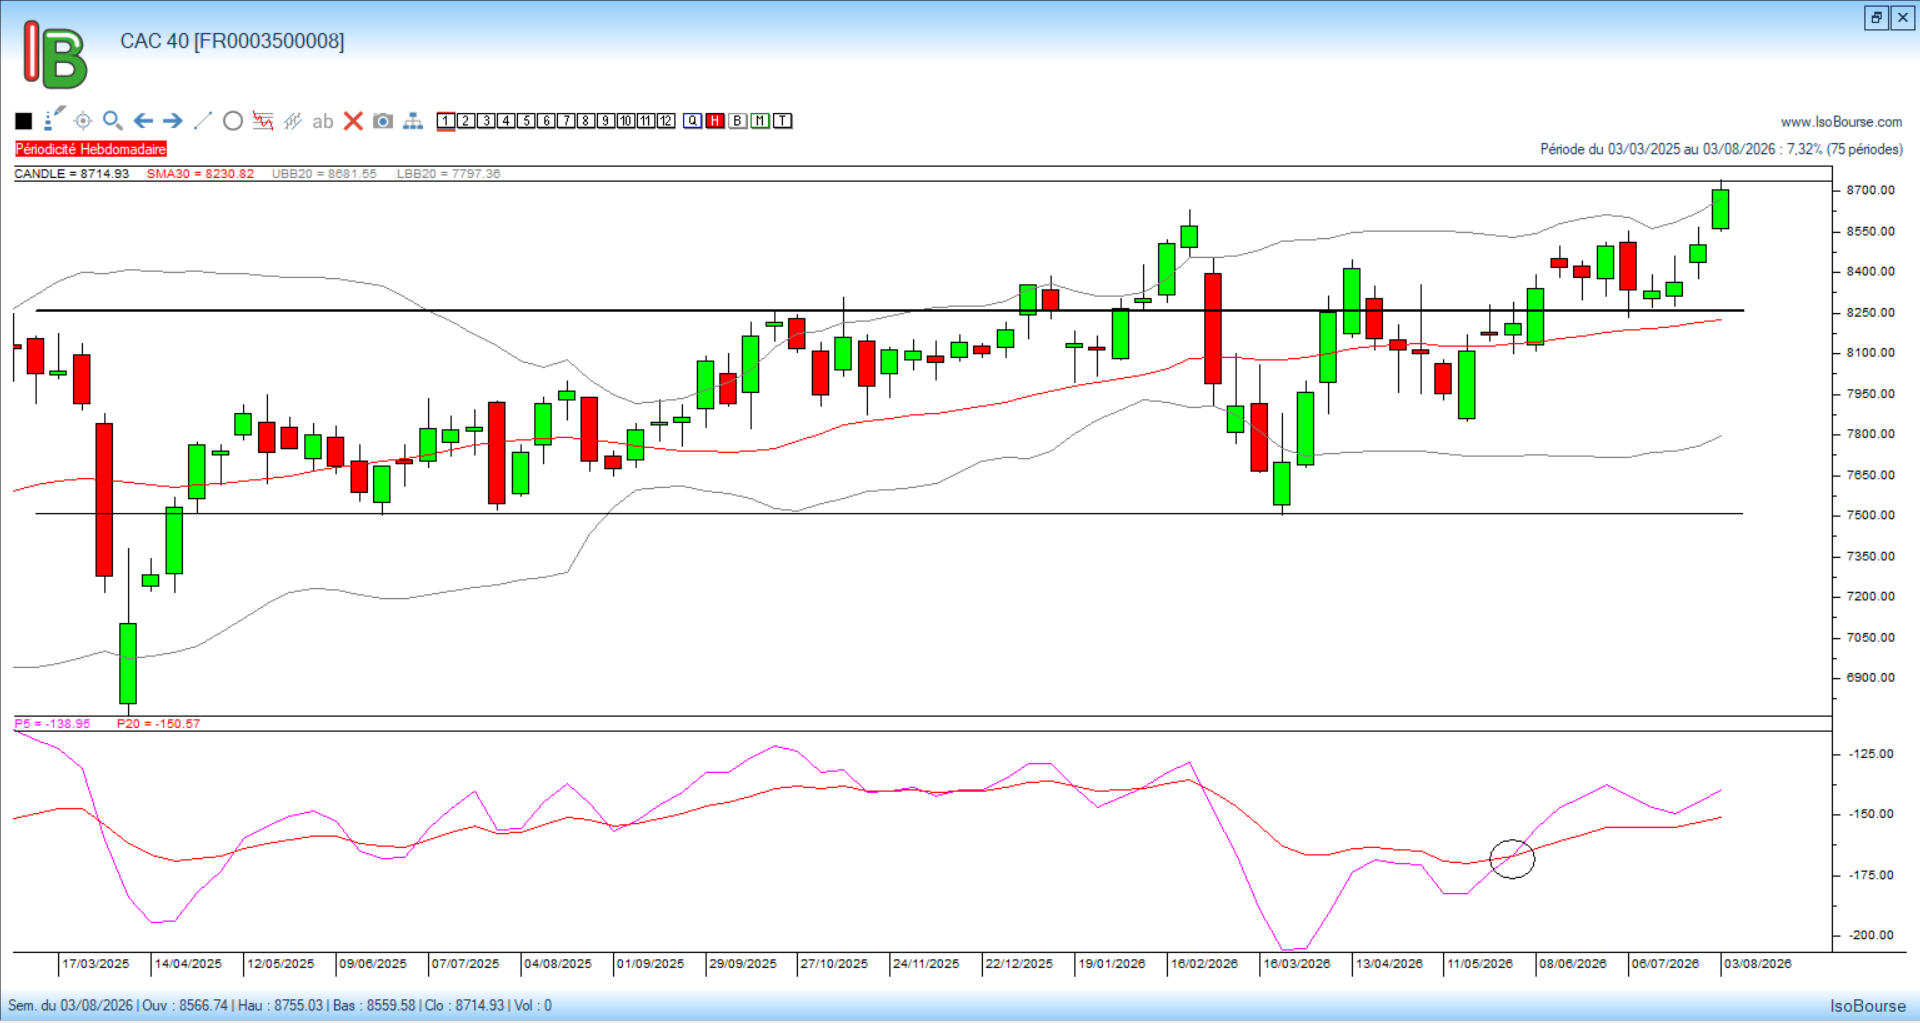Click the 6900.00 price axis label
The height and width of the screenshot is (1023, 1920).
1870,678
